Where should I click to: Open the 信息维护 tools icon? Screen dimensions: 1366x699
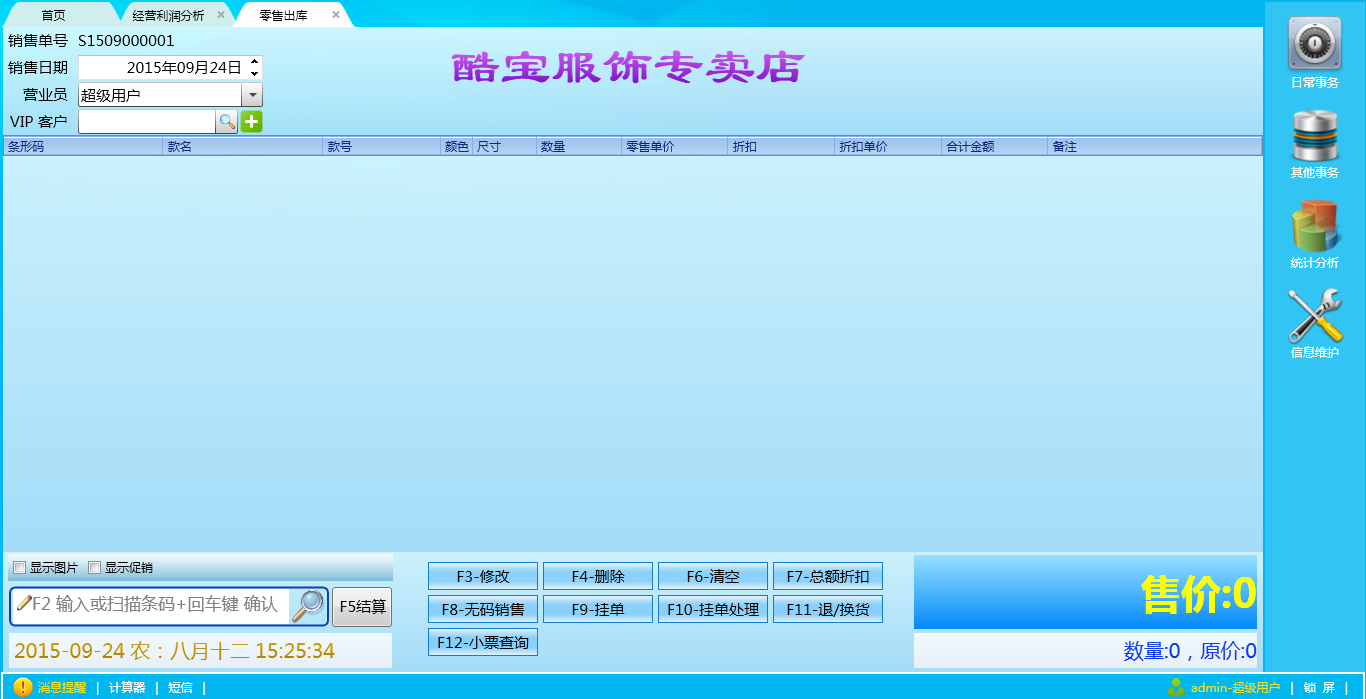click(1314, 316)
